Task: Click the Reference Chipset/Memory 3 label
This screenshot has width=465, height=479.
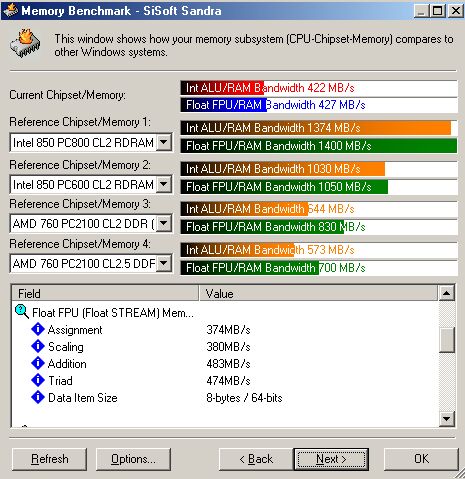Action: [x=80, y=204]
